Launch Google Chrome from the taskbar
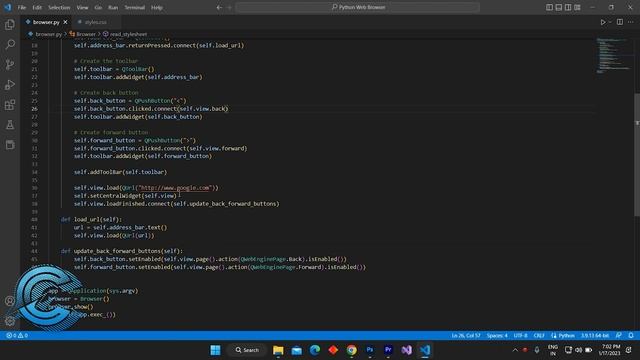 pos(351,350)
